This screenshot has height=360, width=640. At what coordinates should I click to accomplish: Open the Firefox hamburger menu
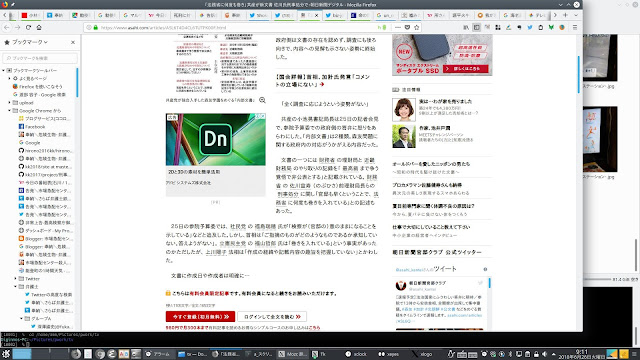(x=575, y=27)
